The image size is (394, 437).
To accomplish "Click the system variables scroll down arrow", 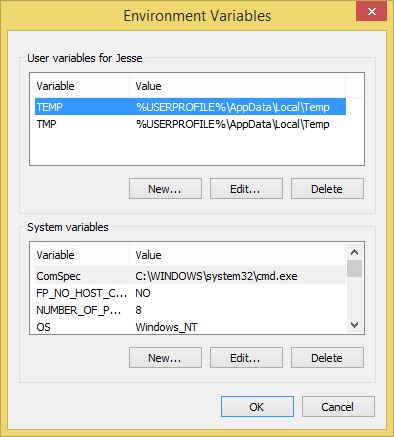I will (x=354, y=324).
